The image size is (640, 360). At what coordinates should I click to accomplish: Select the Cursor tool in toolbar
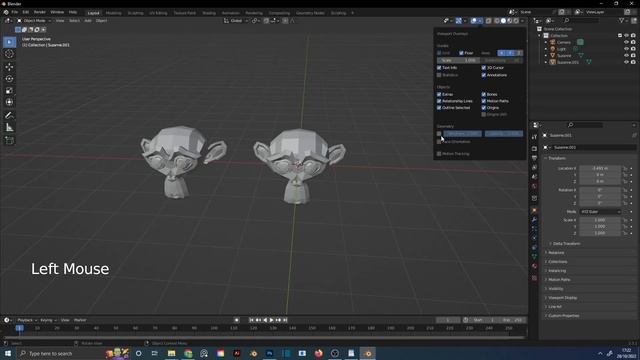point(9,54)
